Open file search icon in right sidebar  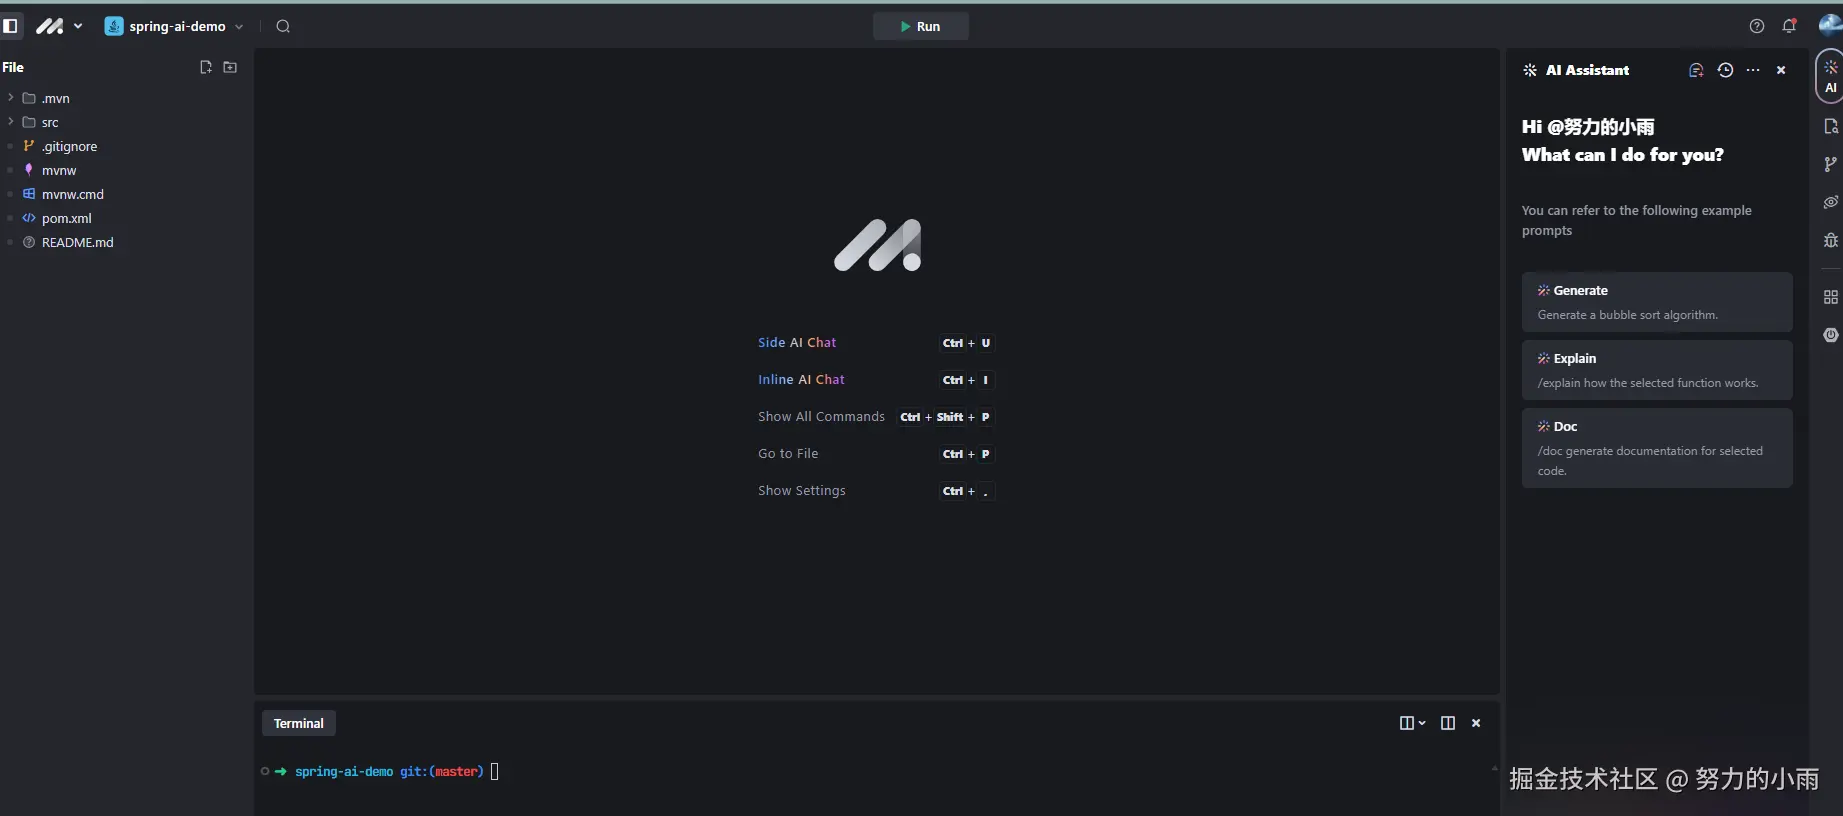click(x=1830, y=127)
